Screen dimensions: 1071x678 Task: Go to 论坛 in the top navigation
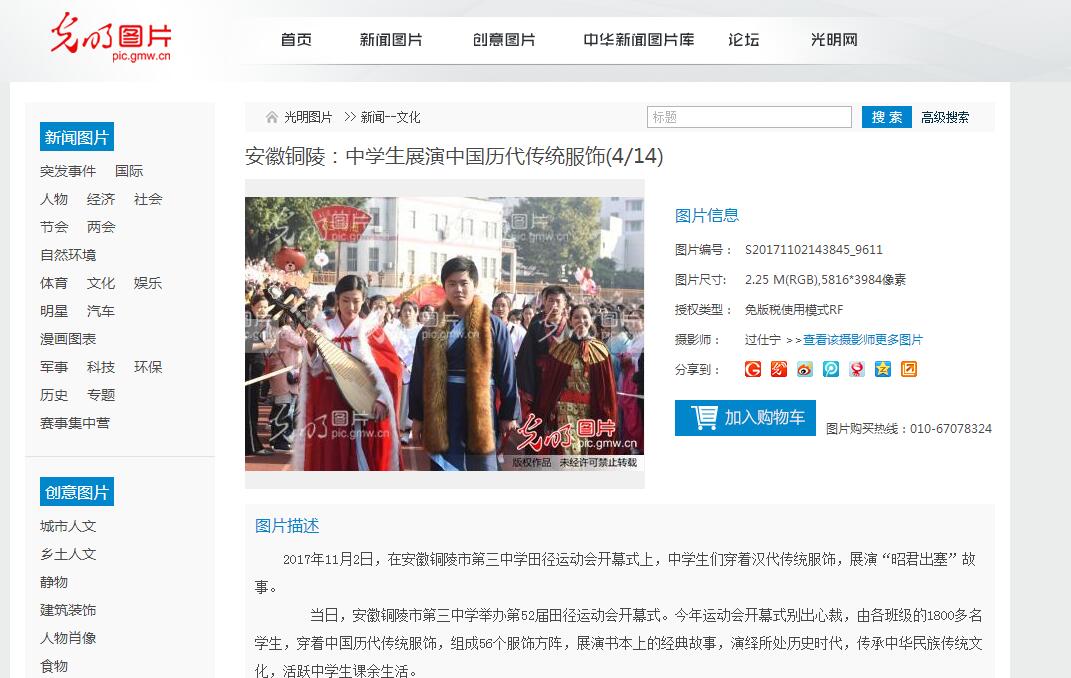pos(743,40)
